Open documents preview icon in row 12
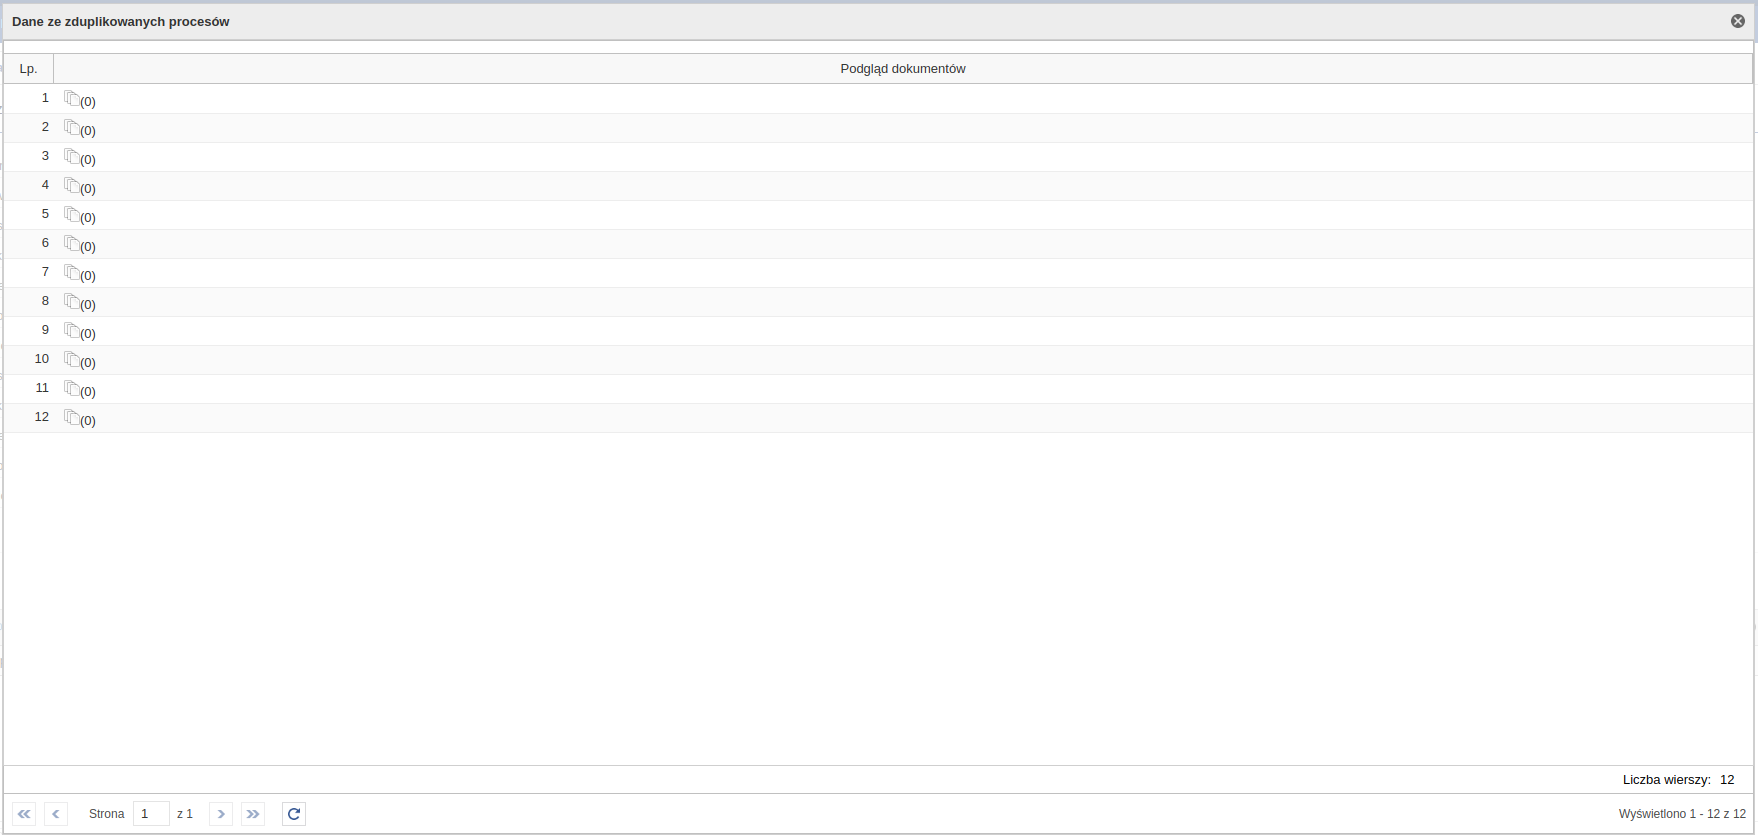 coord(72,417)
